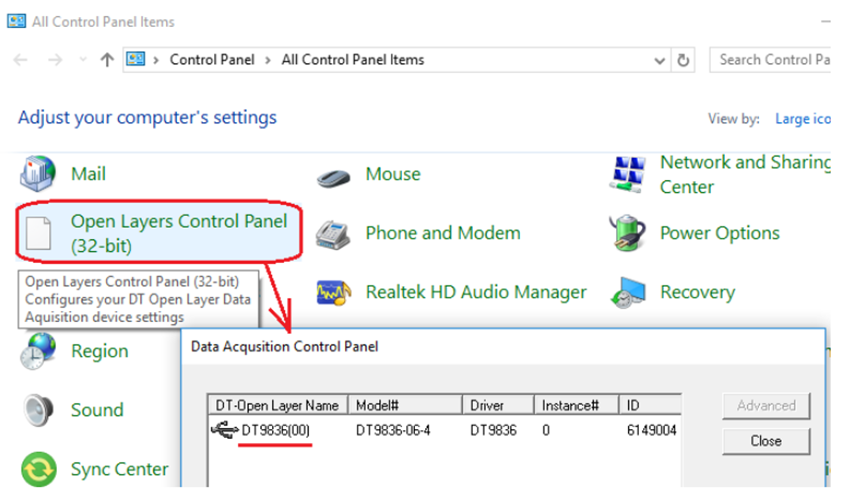Click the refresh button in address bar
This screenshot has height=500, width=865.
point(684,60)
